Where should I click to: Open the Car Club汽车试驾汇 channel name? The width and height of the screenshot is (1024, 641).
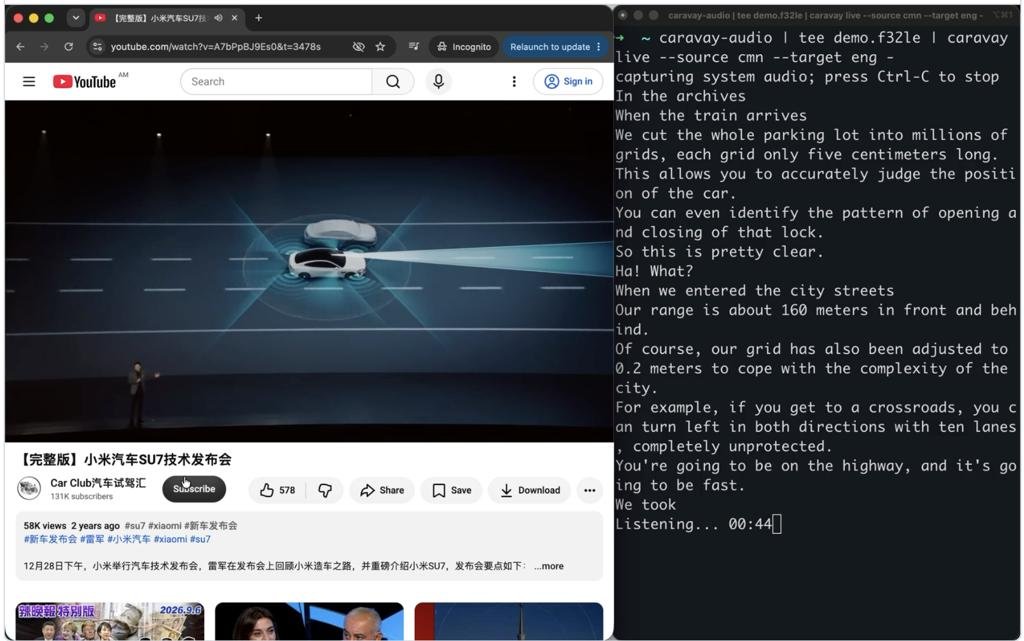point(98,483)
